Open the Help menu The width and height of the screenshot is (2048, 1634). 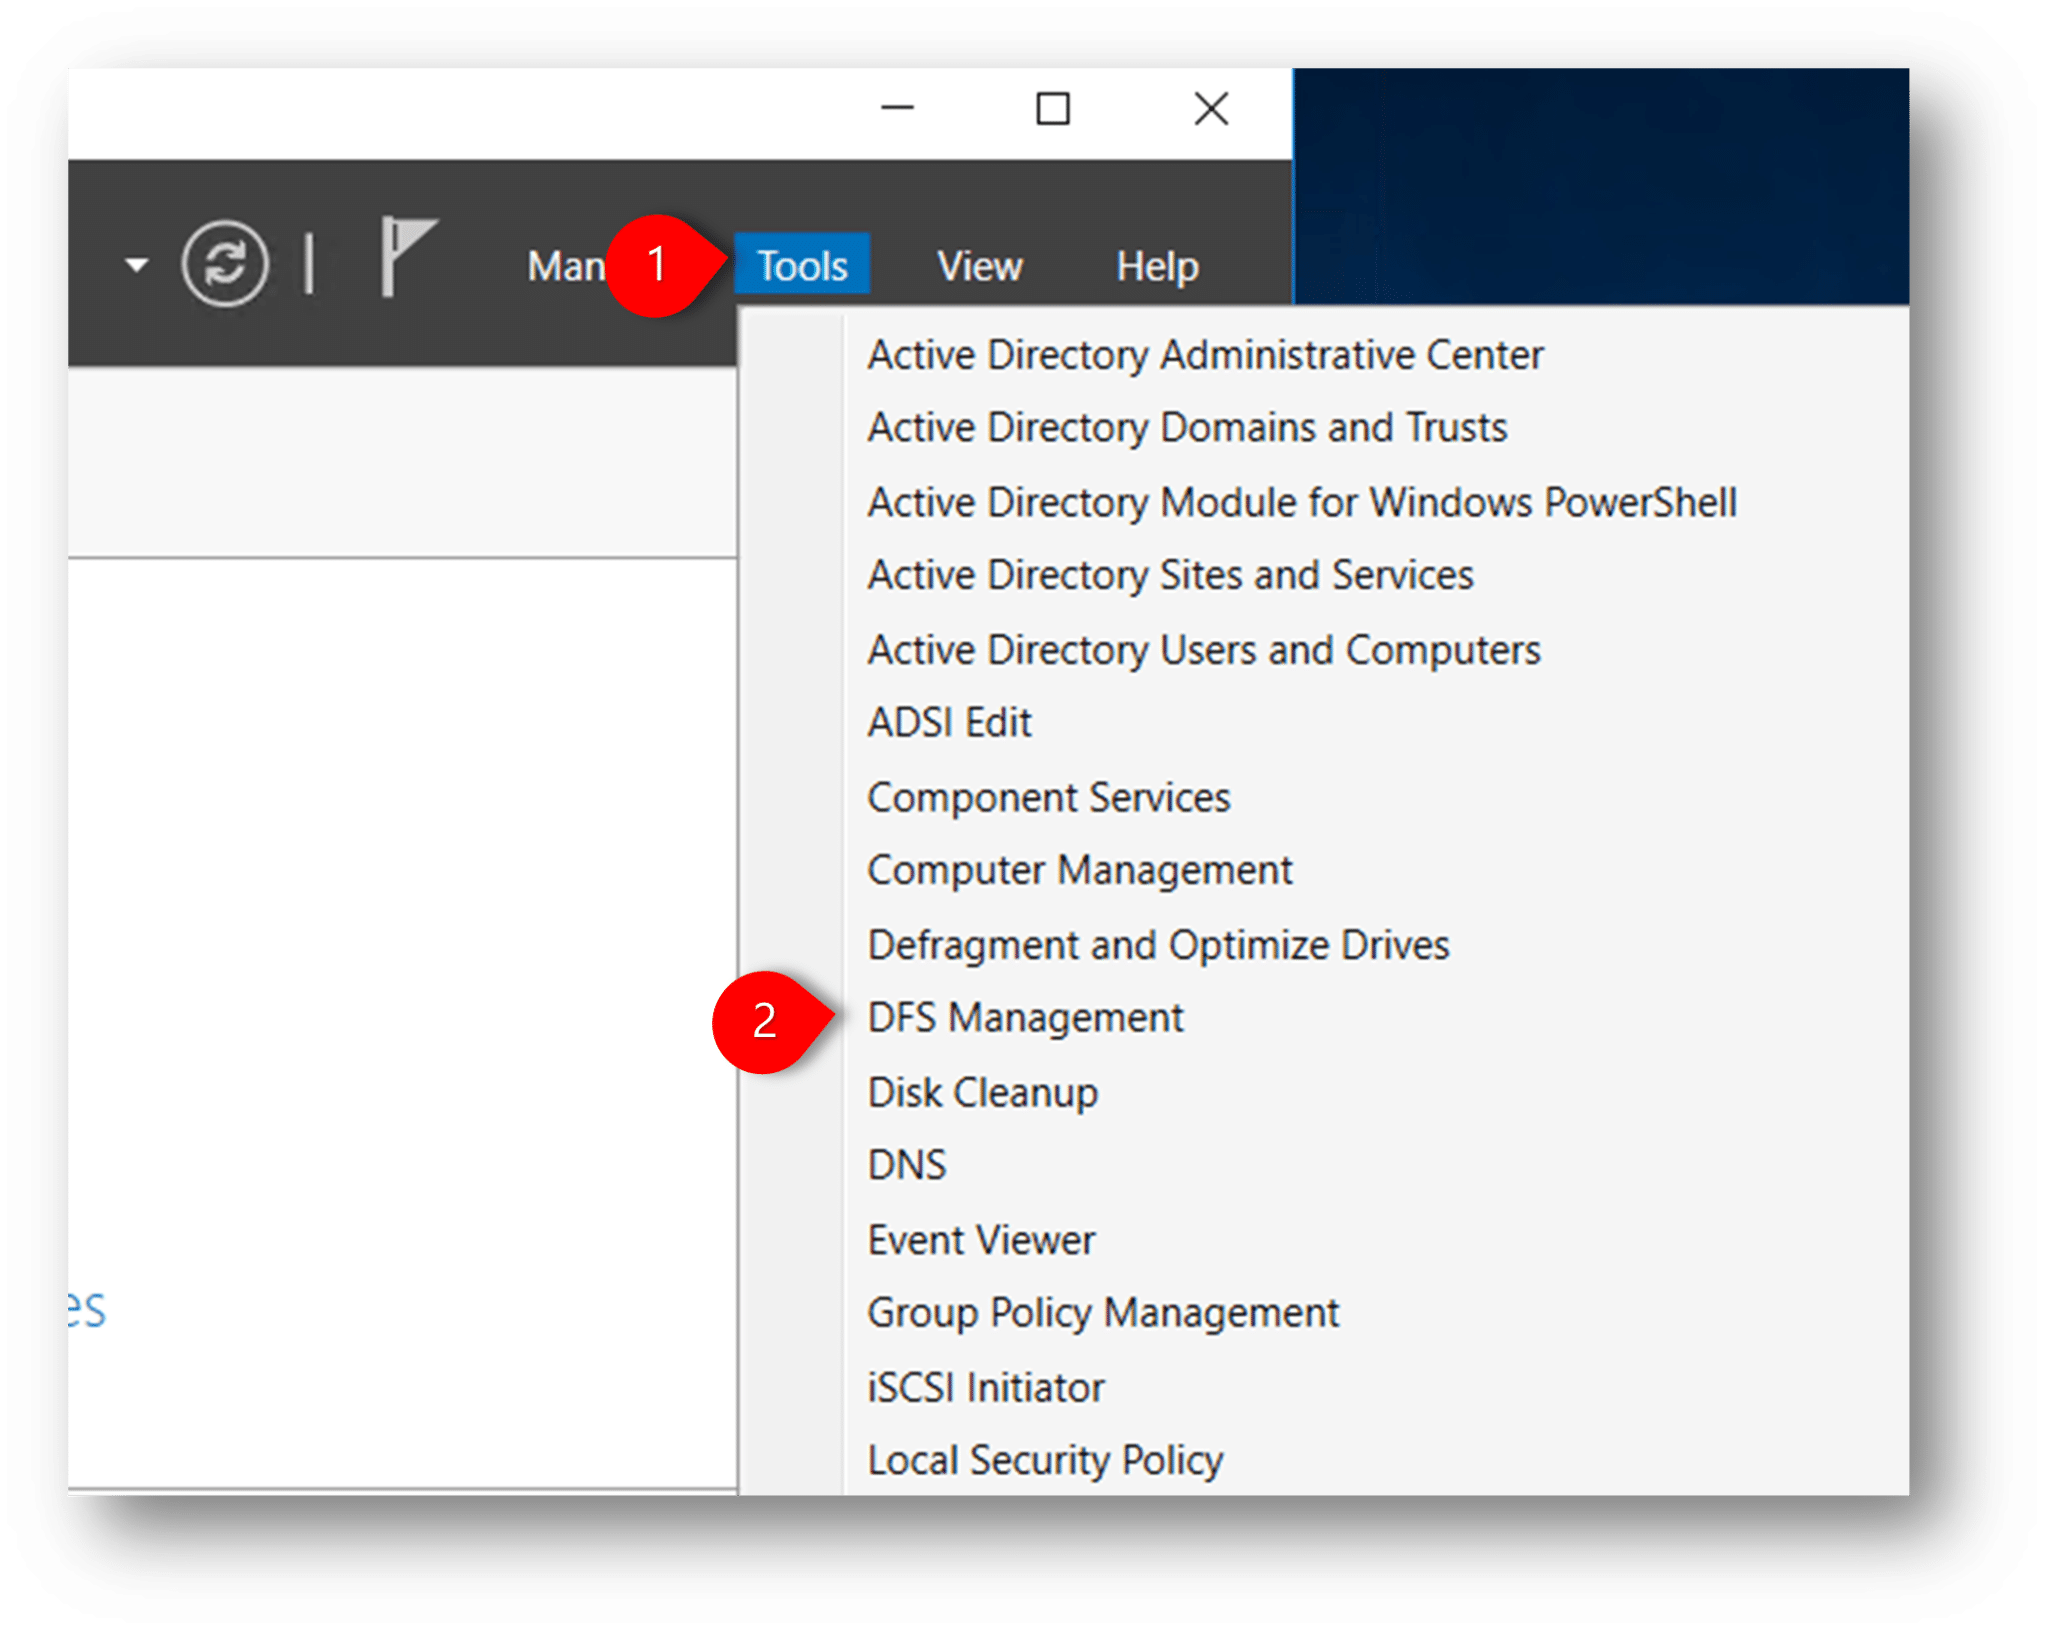[1155, 264]
